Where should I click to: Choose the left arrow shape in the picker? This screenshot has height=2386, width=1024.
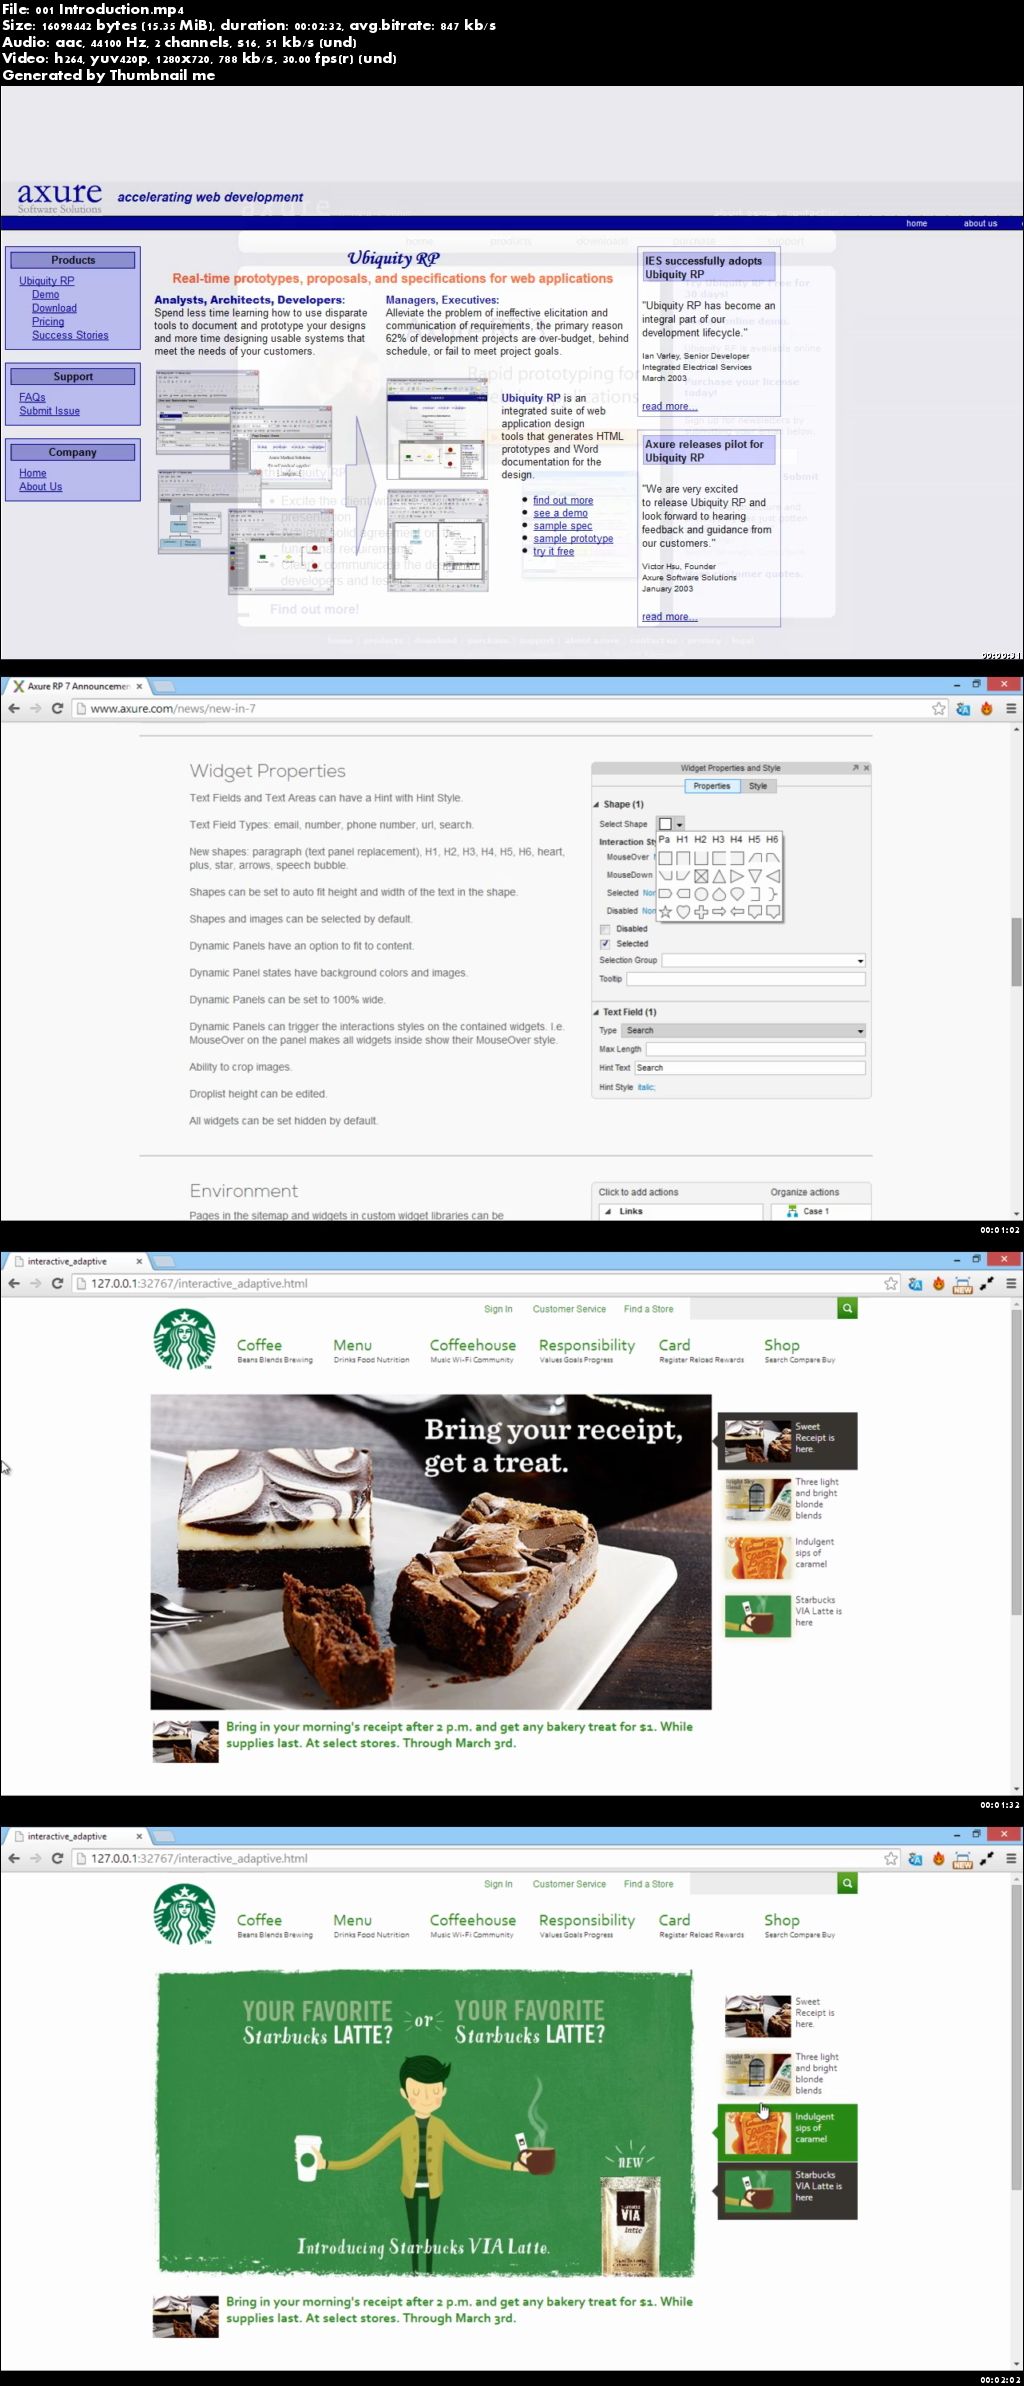point(737,912)
